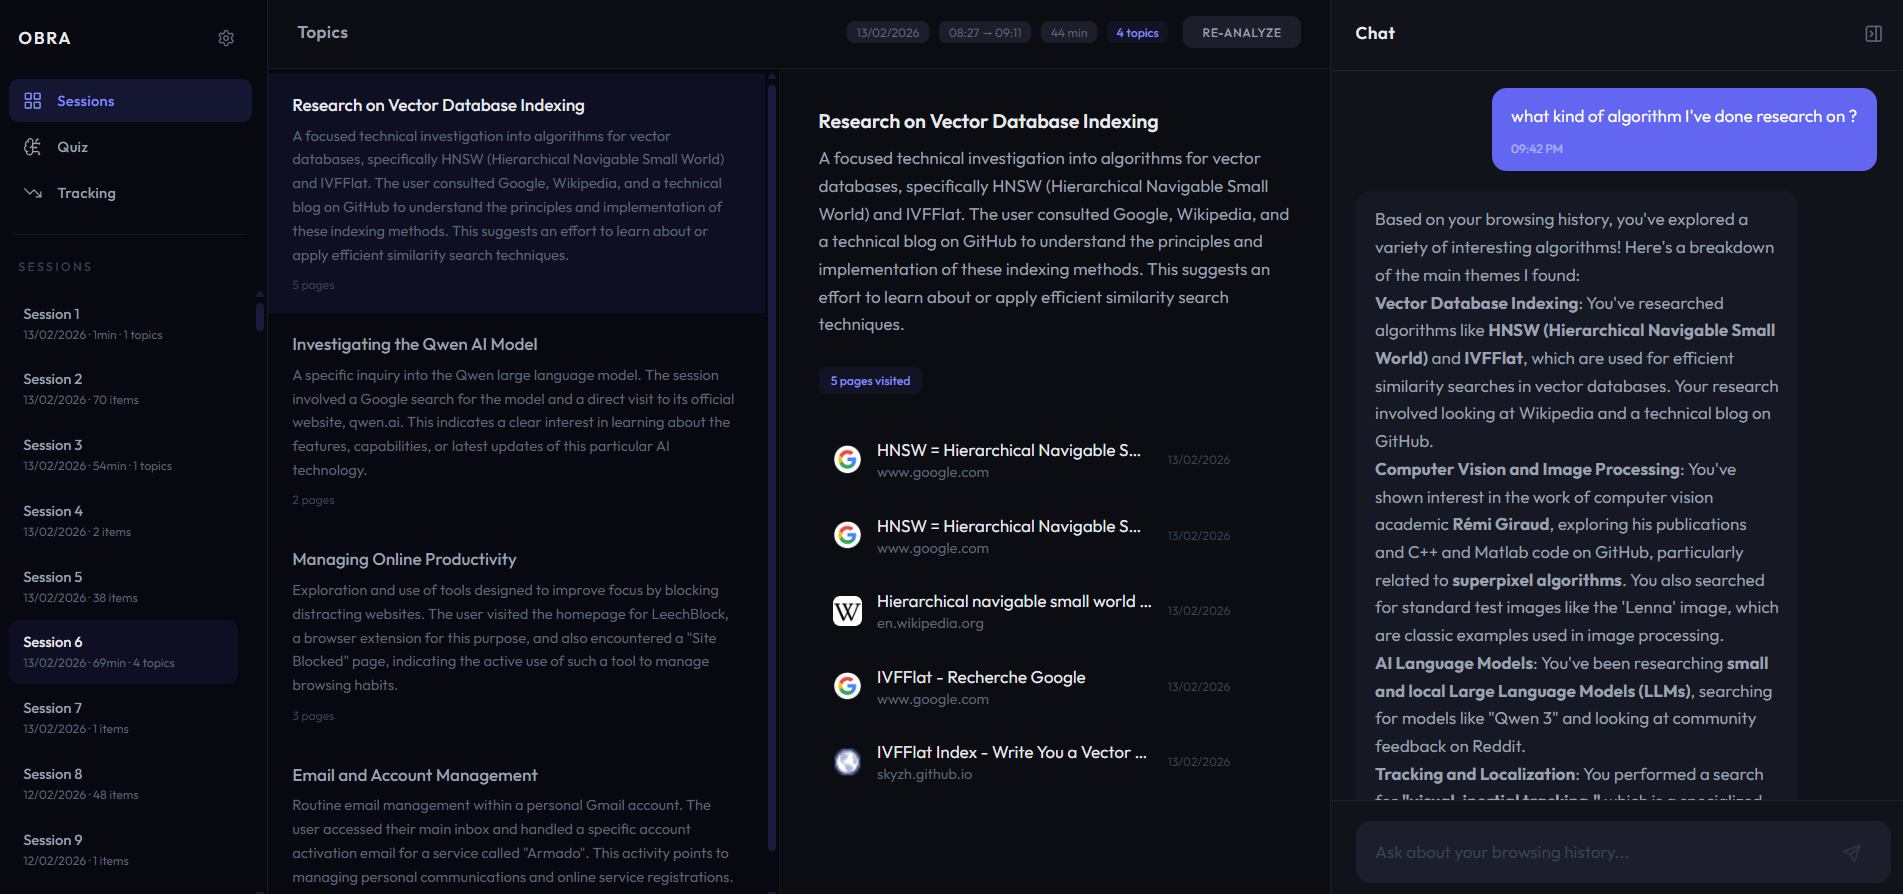Click the 44 min duration badge
This screenshot has height=894, width=1903.
click(1069, 33)
